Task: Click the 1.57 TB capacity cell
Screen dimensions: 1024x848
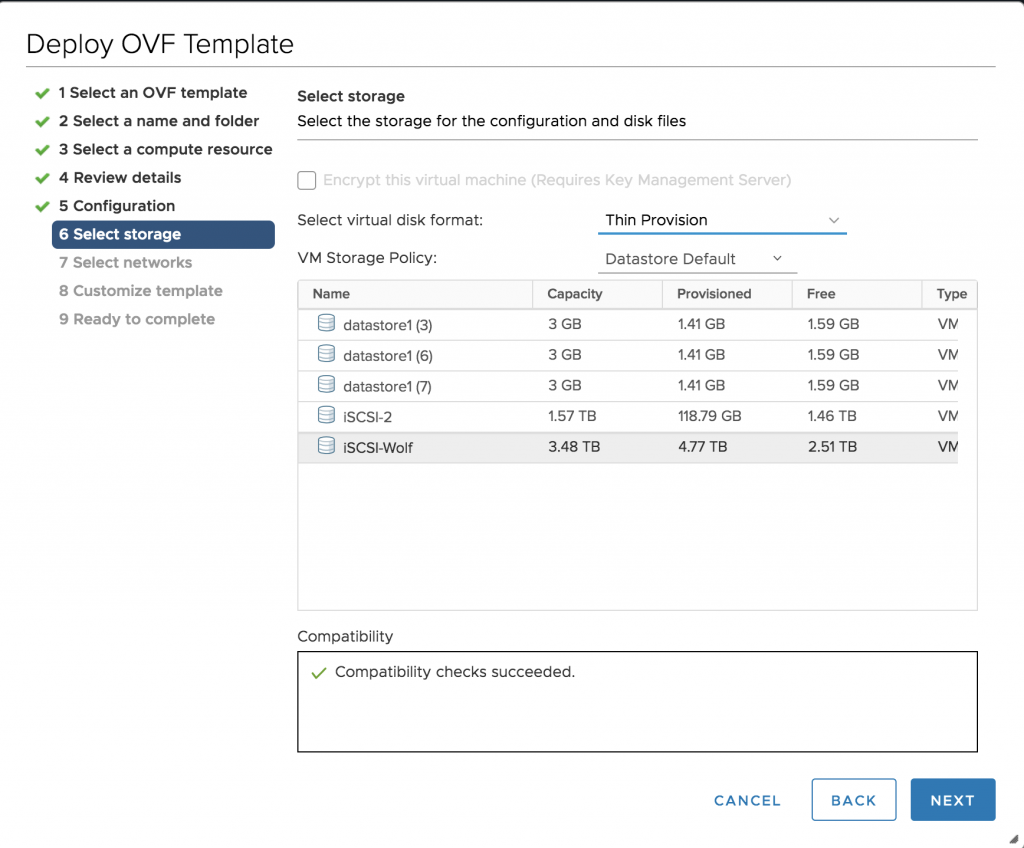Action: [571, 416]
